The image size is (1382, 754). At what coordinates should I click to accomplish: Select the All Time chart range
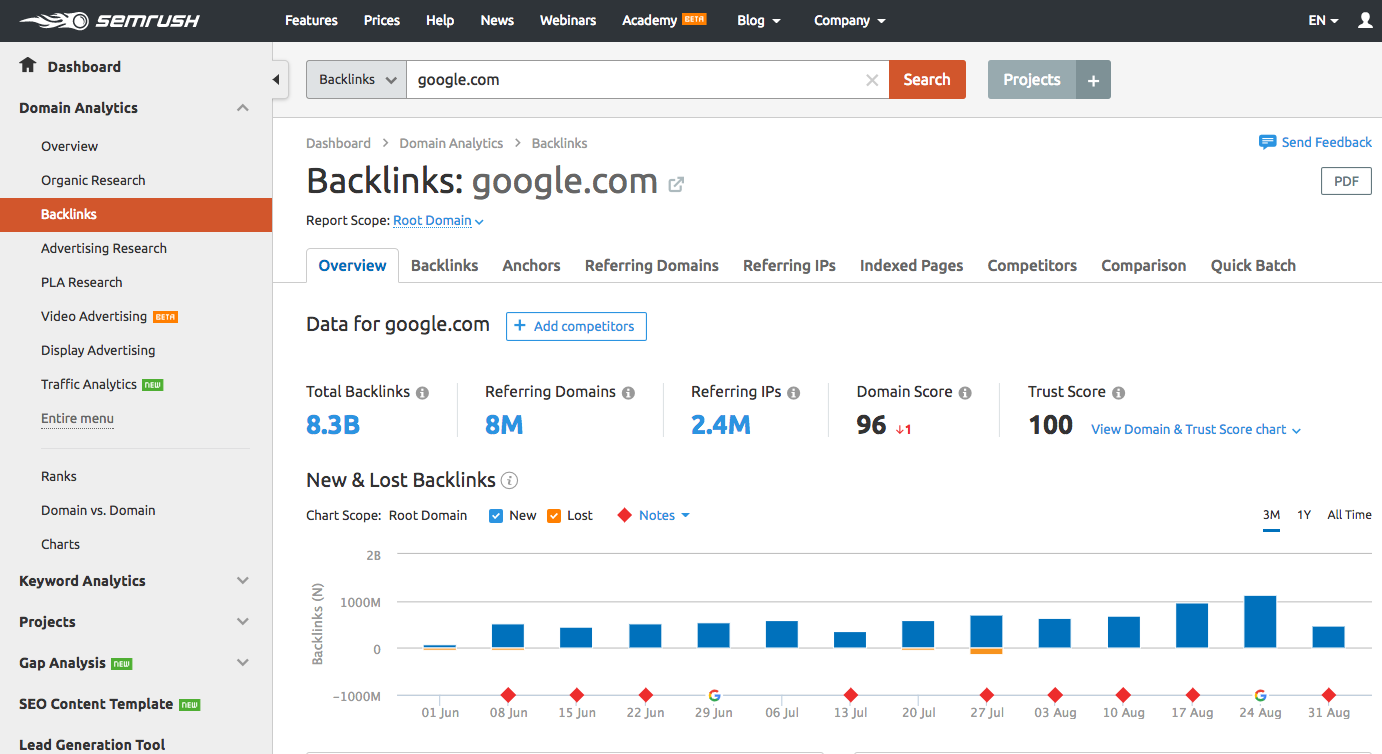click(x=1349, y=515)
